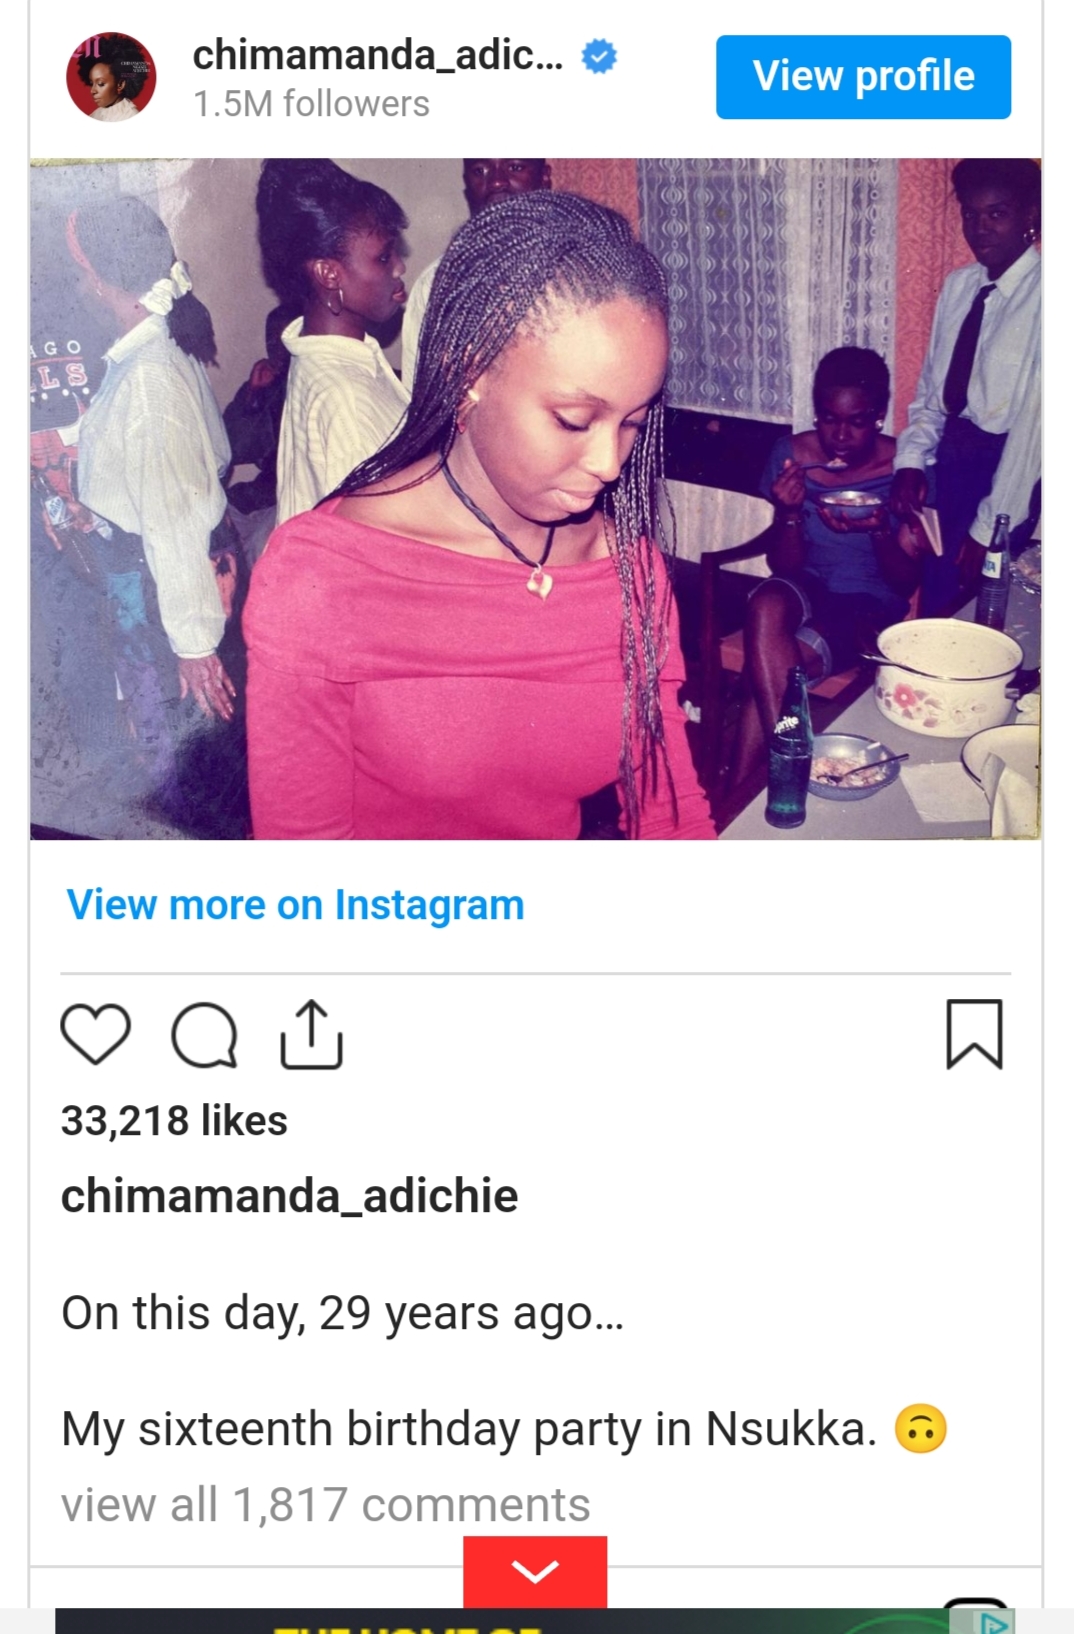Image resolution: width=1074 pixels, height=1634 pixels.
Task: Click the "1.5M followers" count
Action: click(x=311, y=104)
